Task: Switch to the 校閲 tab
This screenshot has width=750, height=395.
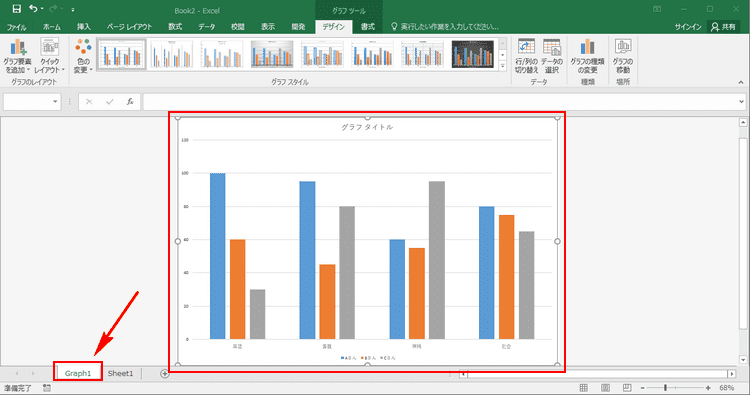Action: (237, 27)
